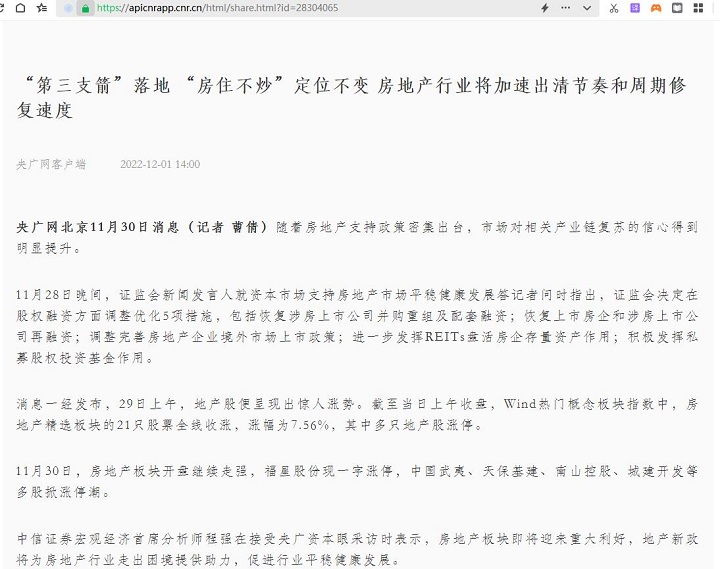Image resolution: width=720 pixels, height=569 pixels.
Task: Click the green padlock security icon
Action: click(86, 8)
